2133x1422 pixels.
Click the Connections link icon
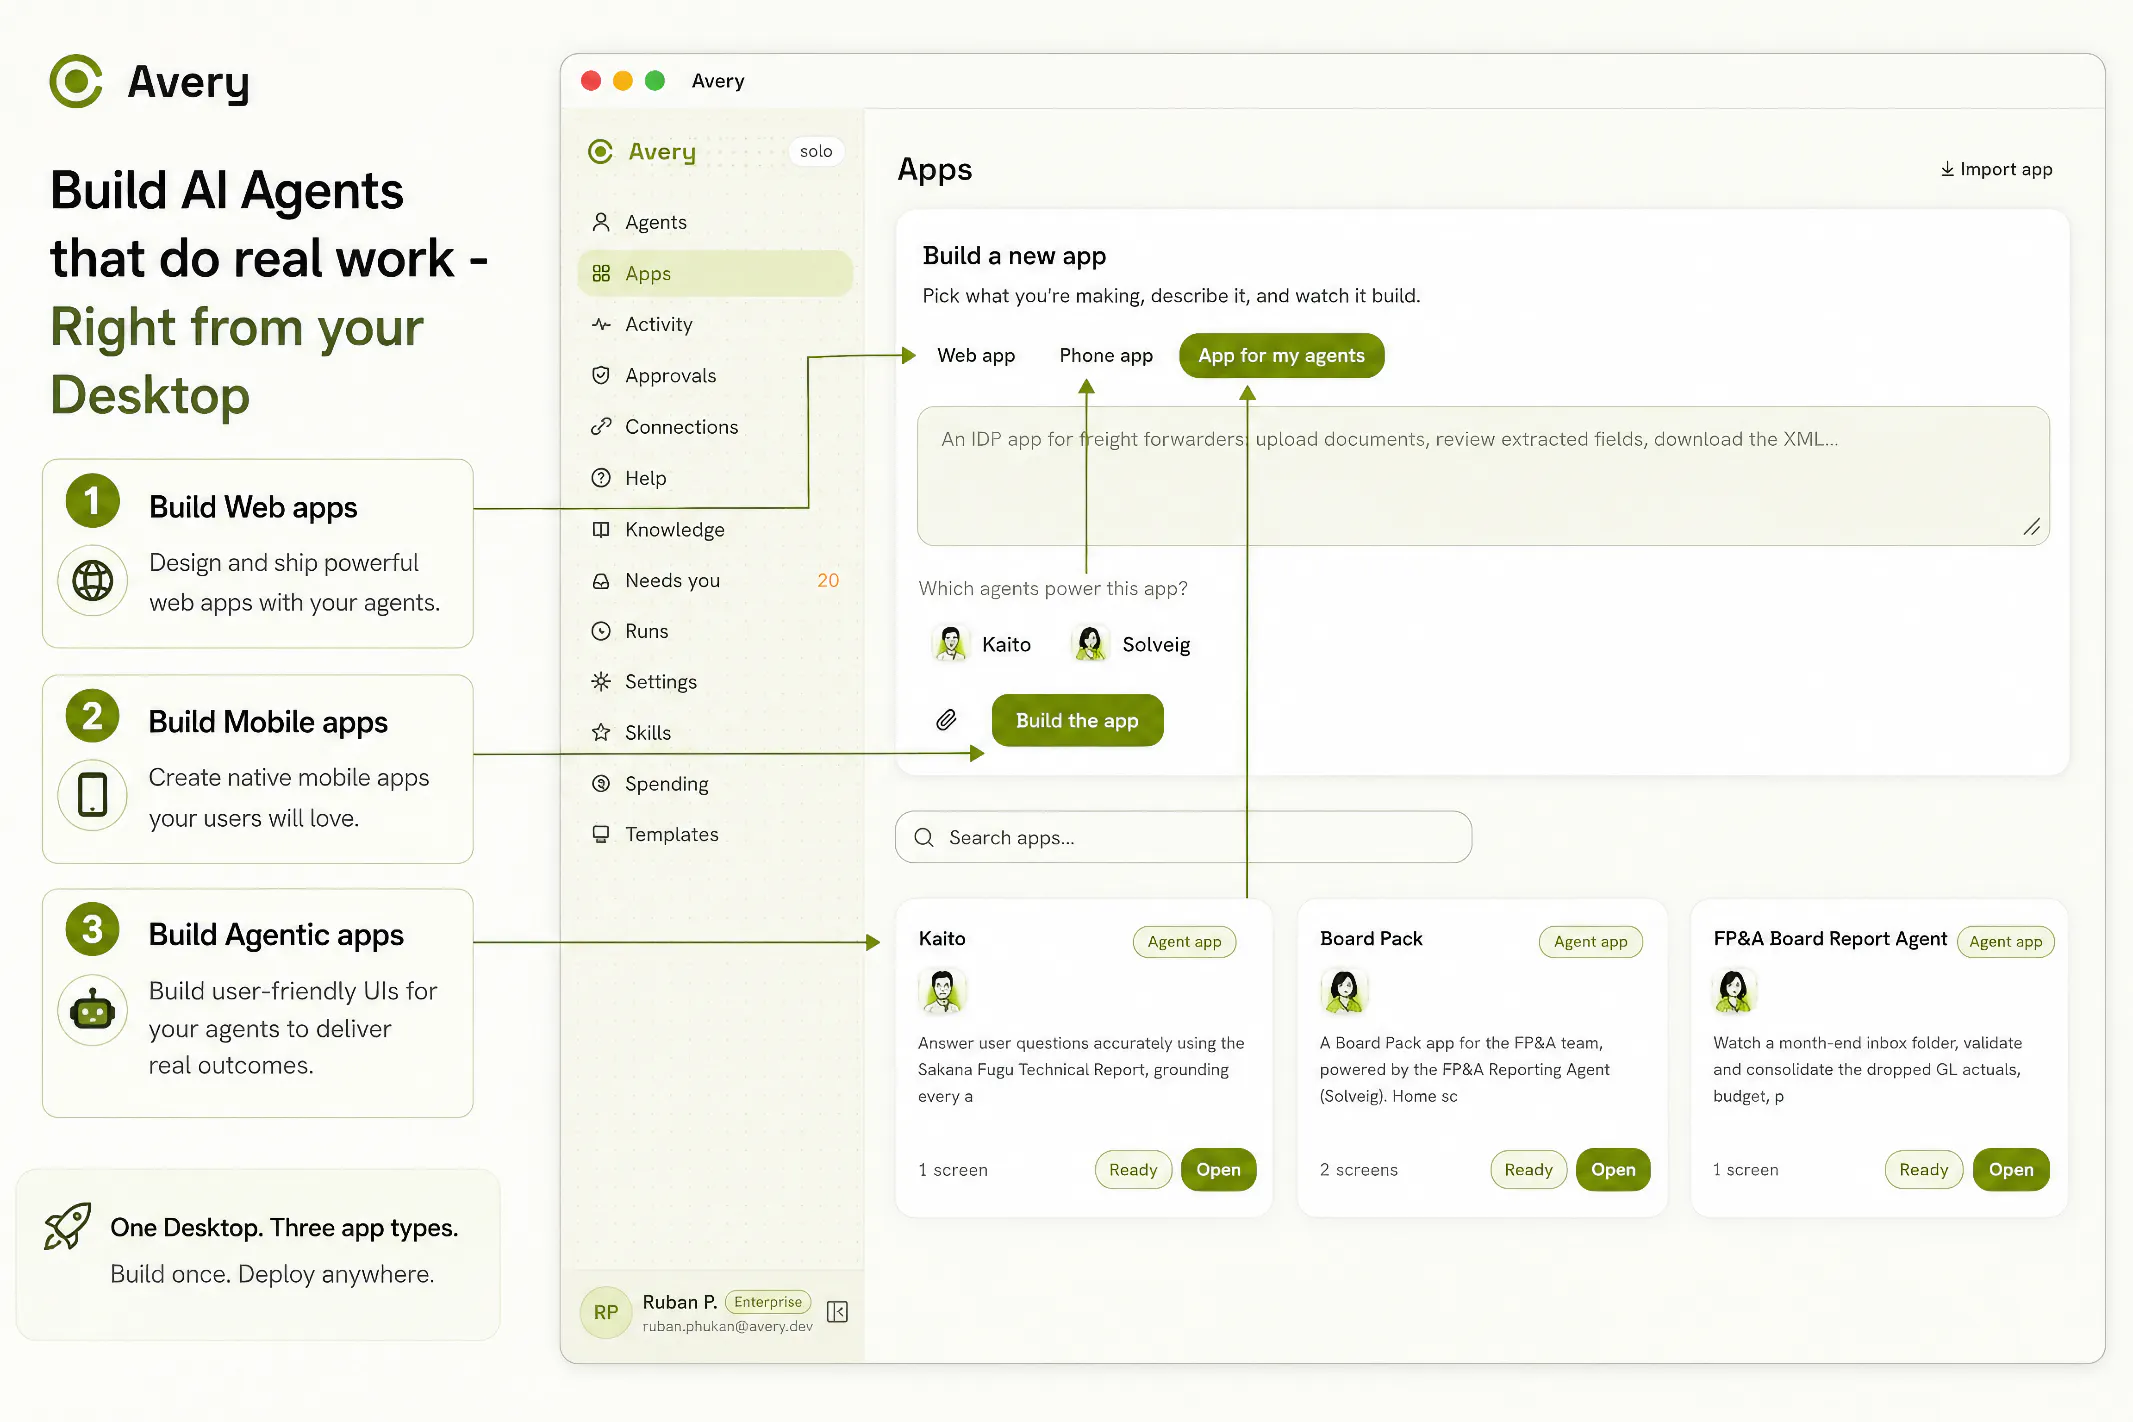(x=601, y=426)
